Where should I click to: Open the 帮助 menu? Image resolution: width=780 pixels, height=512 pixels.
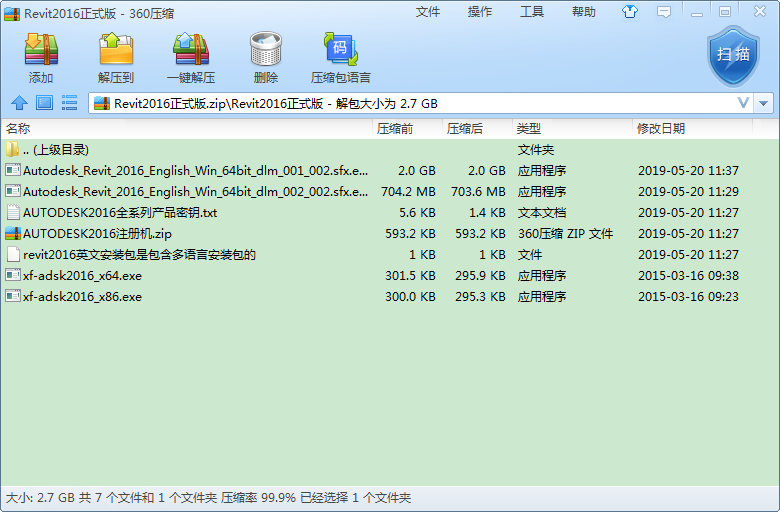584,12
